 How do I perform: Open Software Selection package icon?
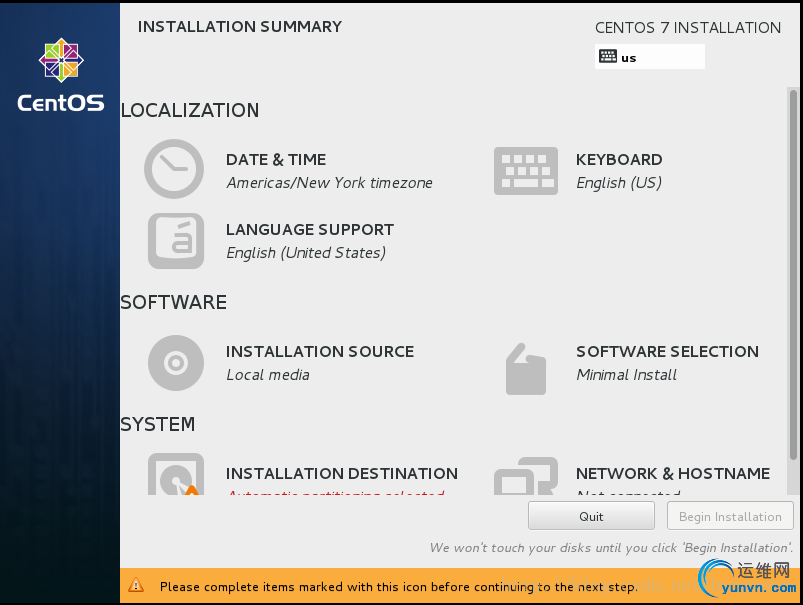coord(525,369)
